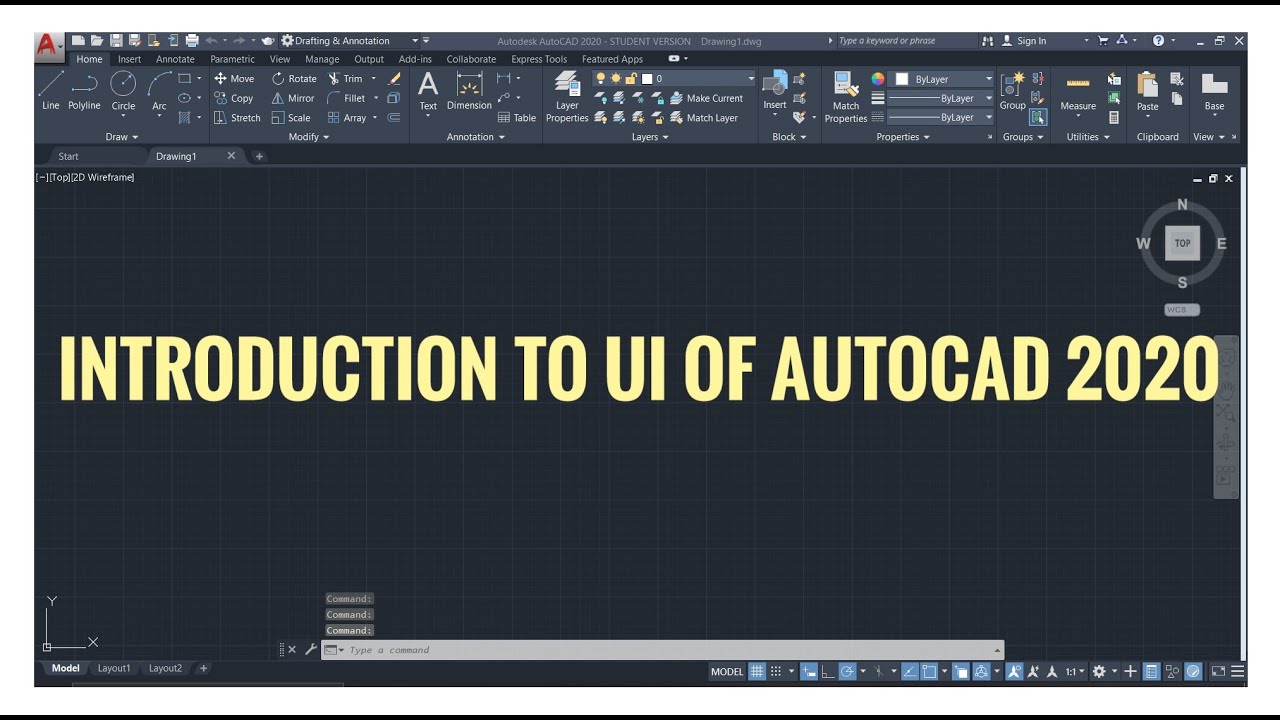Click MODEL space button in status bar
The height and width of the screenshot is (720, 1280).
click(x=727, y=672)
